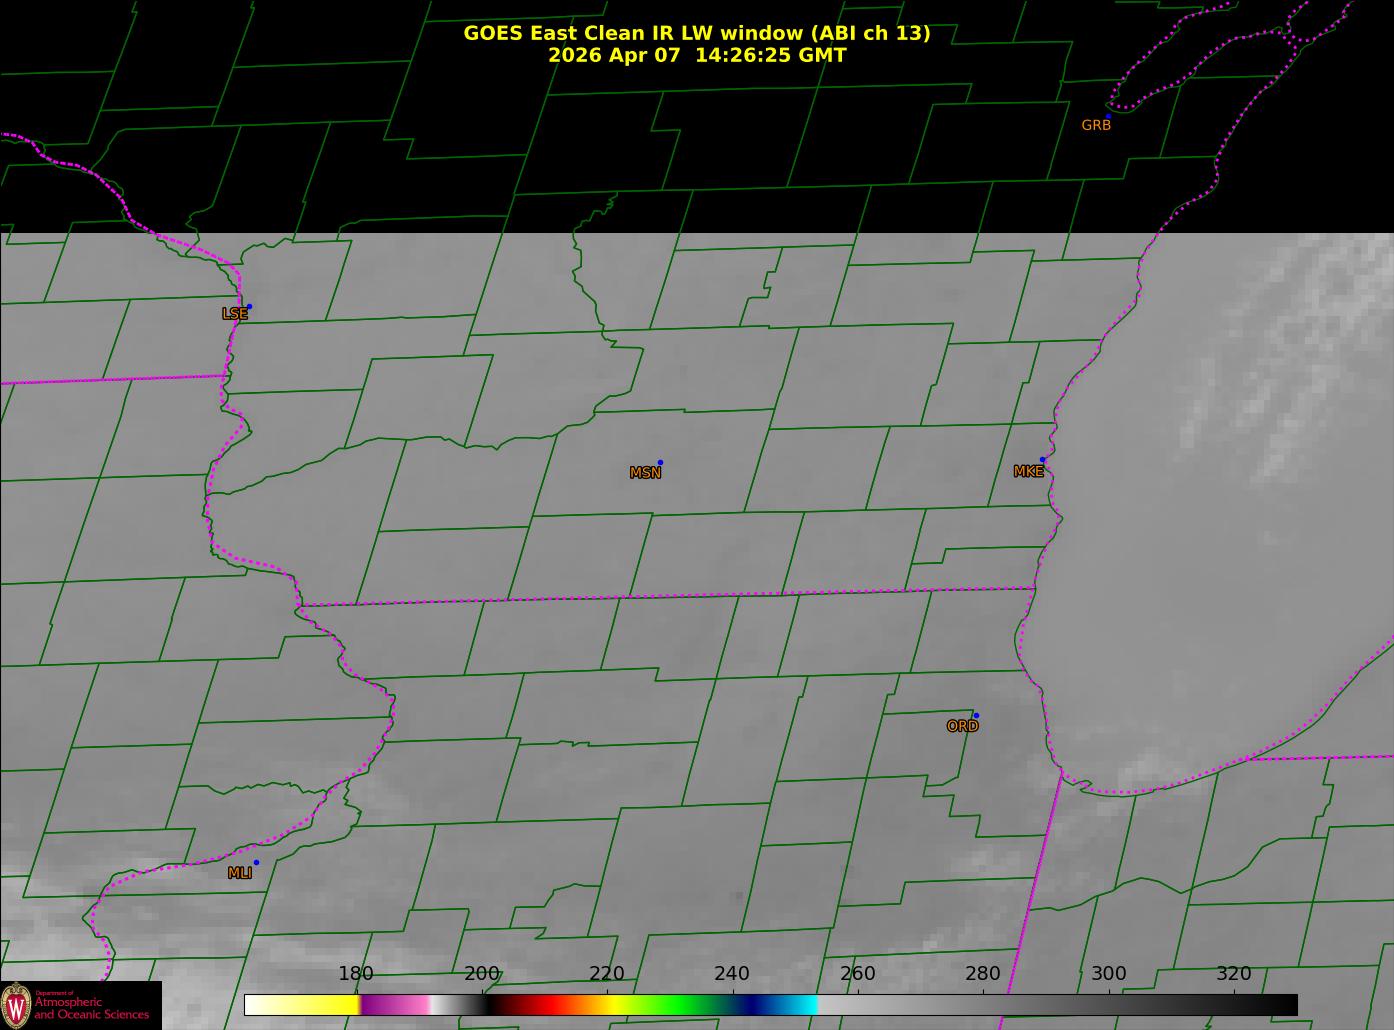Click the MLI station label
This screenshot has width=1394, height=1030.
click(x=239, y=873)
